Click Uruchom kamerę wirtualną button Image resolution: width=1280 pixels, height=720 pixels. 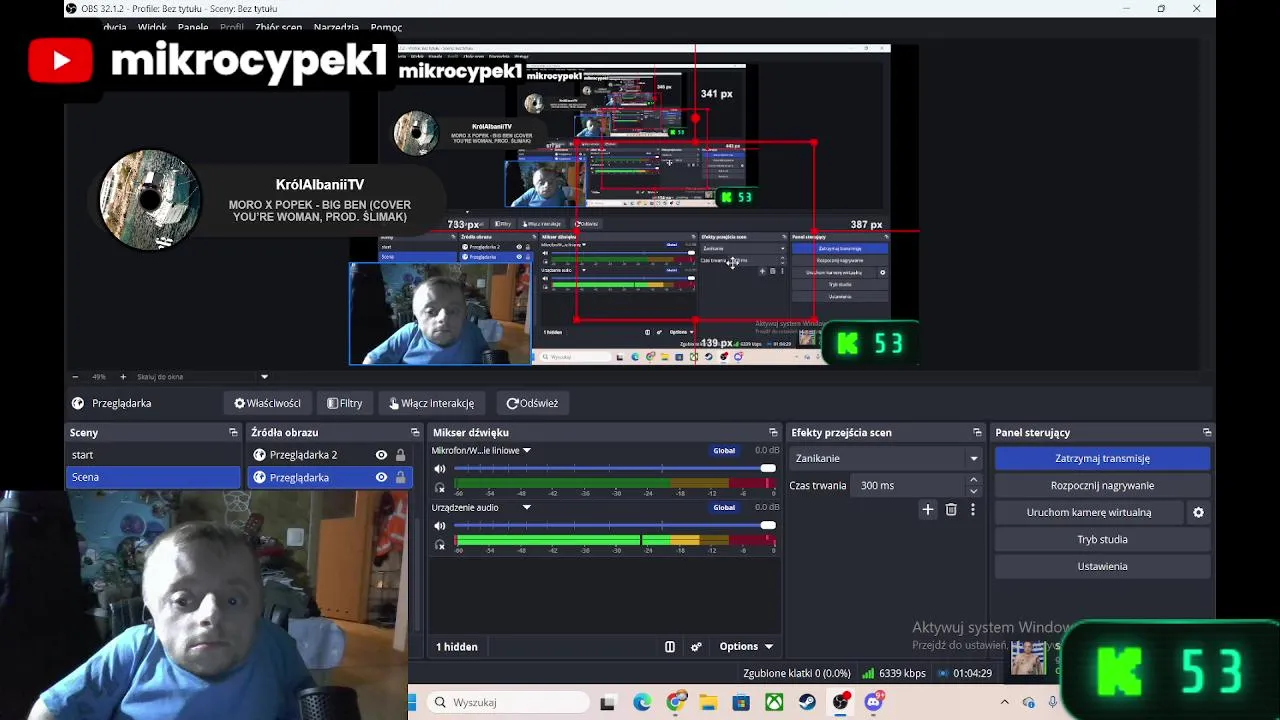click(x=1089, y=512)
